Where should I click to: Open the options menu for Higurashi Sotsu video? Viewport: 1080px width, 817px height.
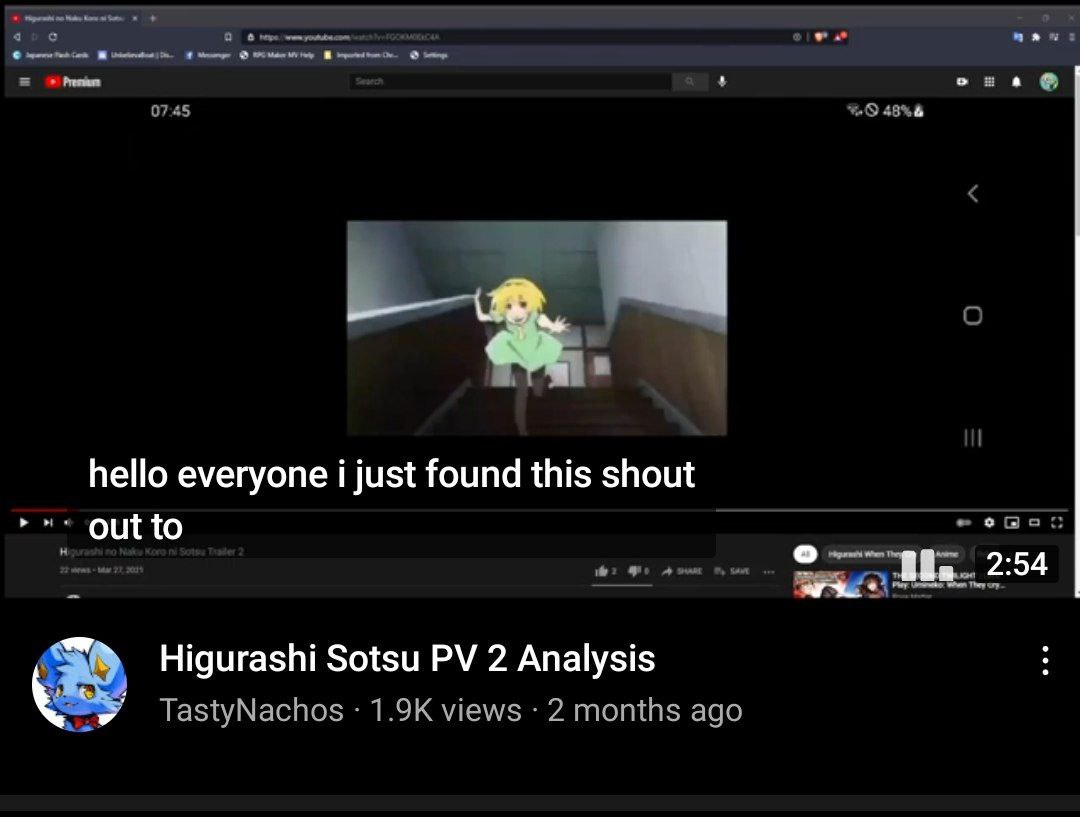[x=1045, y=660]
